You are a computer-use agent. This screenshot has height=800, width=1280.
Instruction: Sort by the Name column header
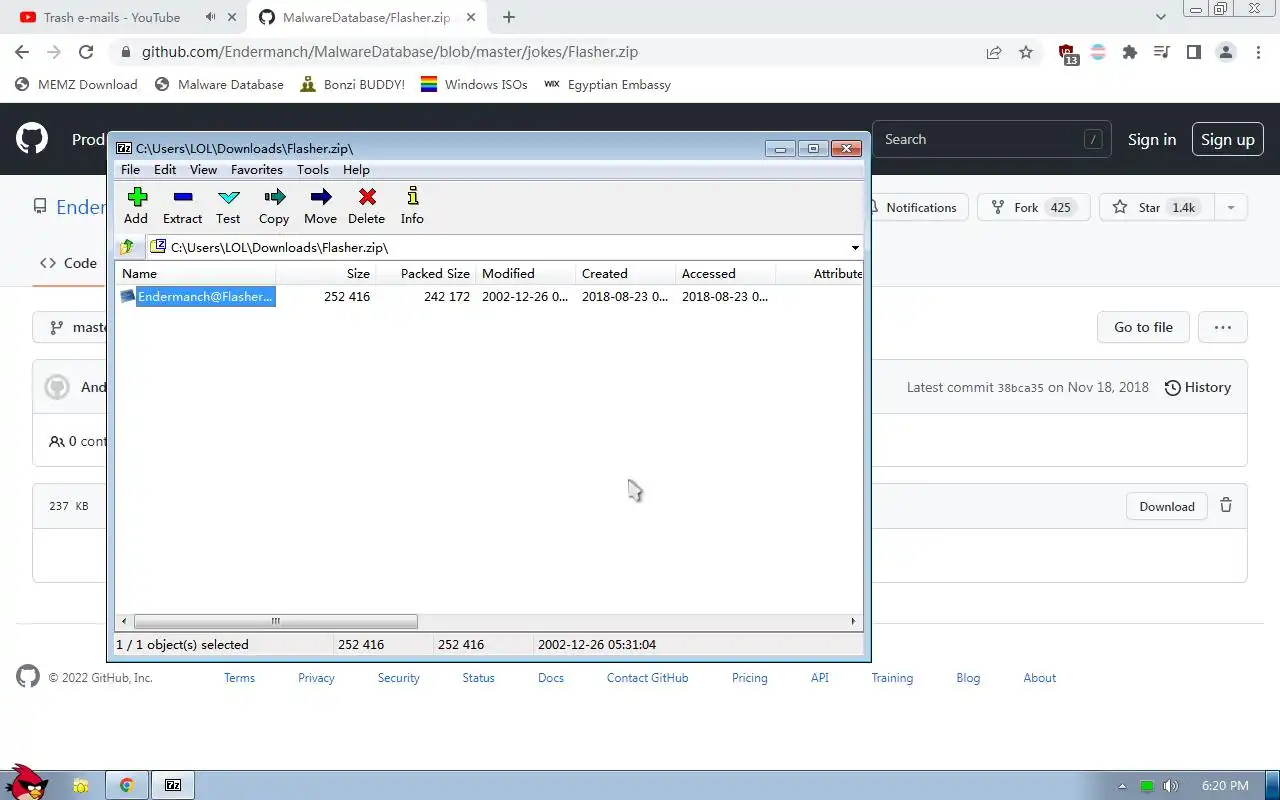(x=196, y=273)
